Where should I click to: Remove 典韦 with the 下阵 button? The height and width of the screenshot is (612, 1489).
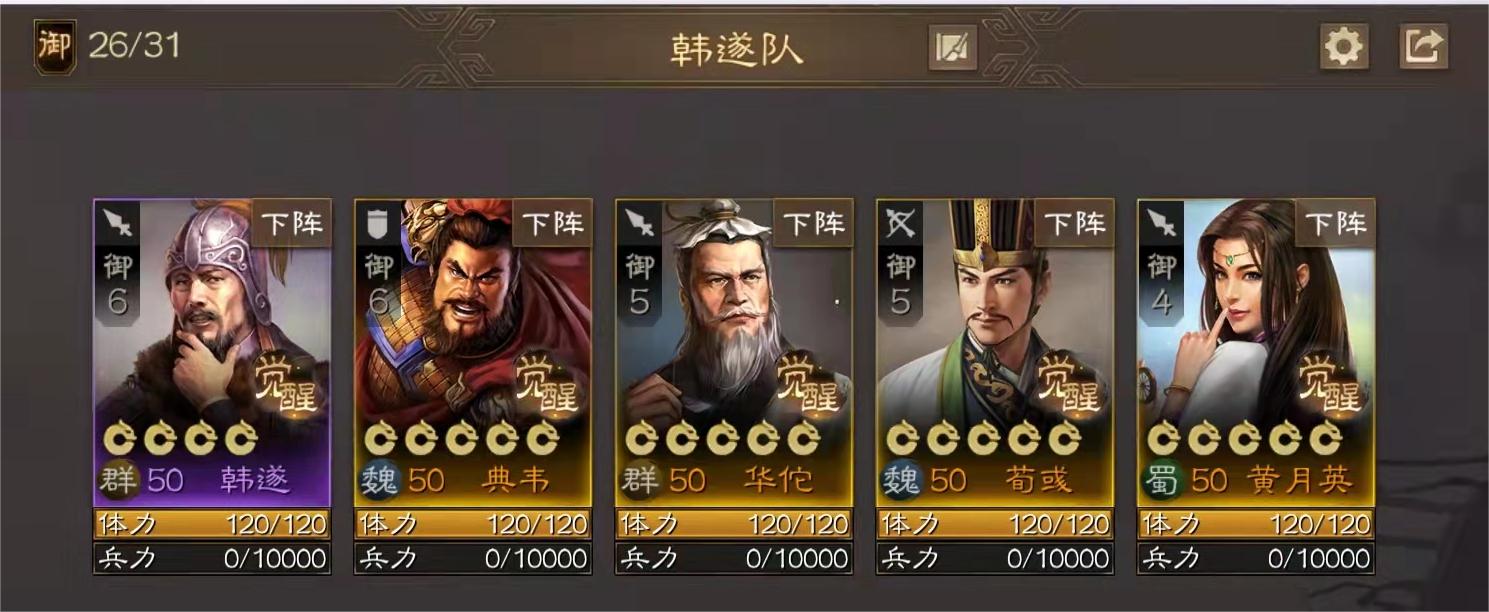coord(552,223)
